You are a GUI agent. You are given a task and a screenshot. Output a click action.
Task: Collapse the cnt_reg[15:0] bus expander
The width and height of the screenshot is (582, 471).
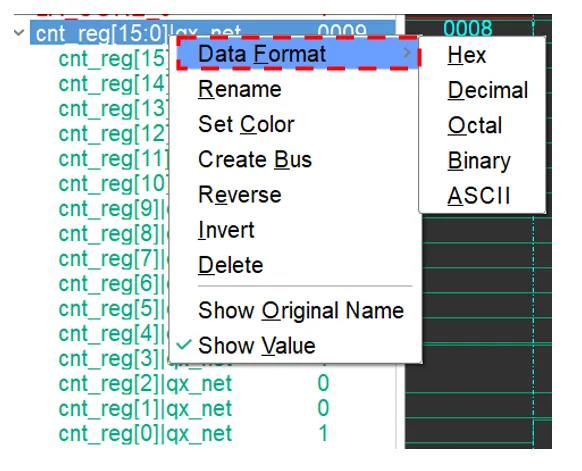click(x=19, y=33)
